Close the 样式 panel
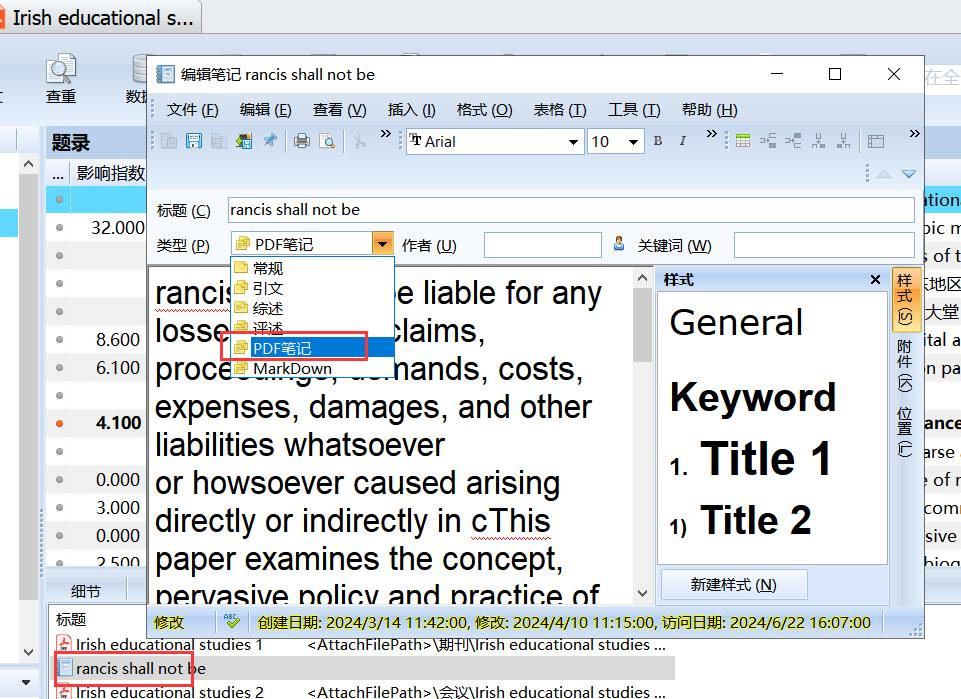Viewport: 961px width, 699px height. coord(875,280)
